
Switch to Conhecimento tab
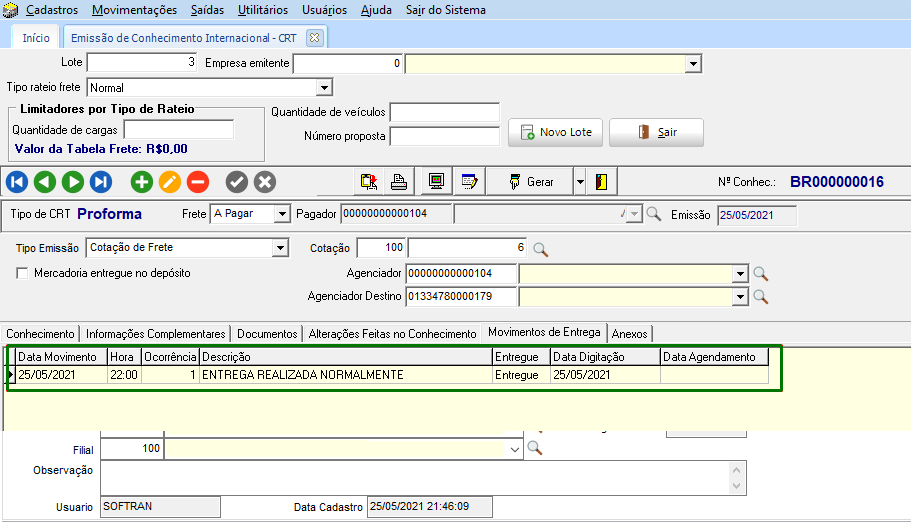40,334
